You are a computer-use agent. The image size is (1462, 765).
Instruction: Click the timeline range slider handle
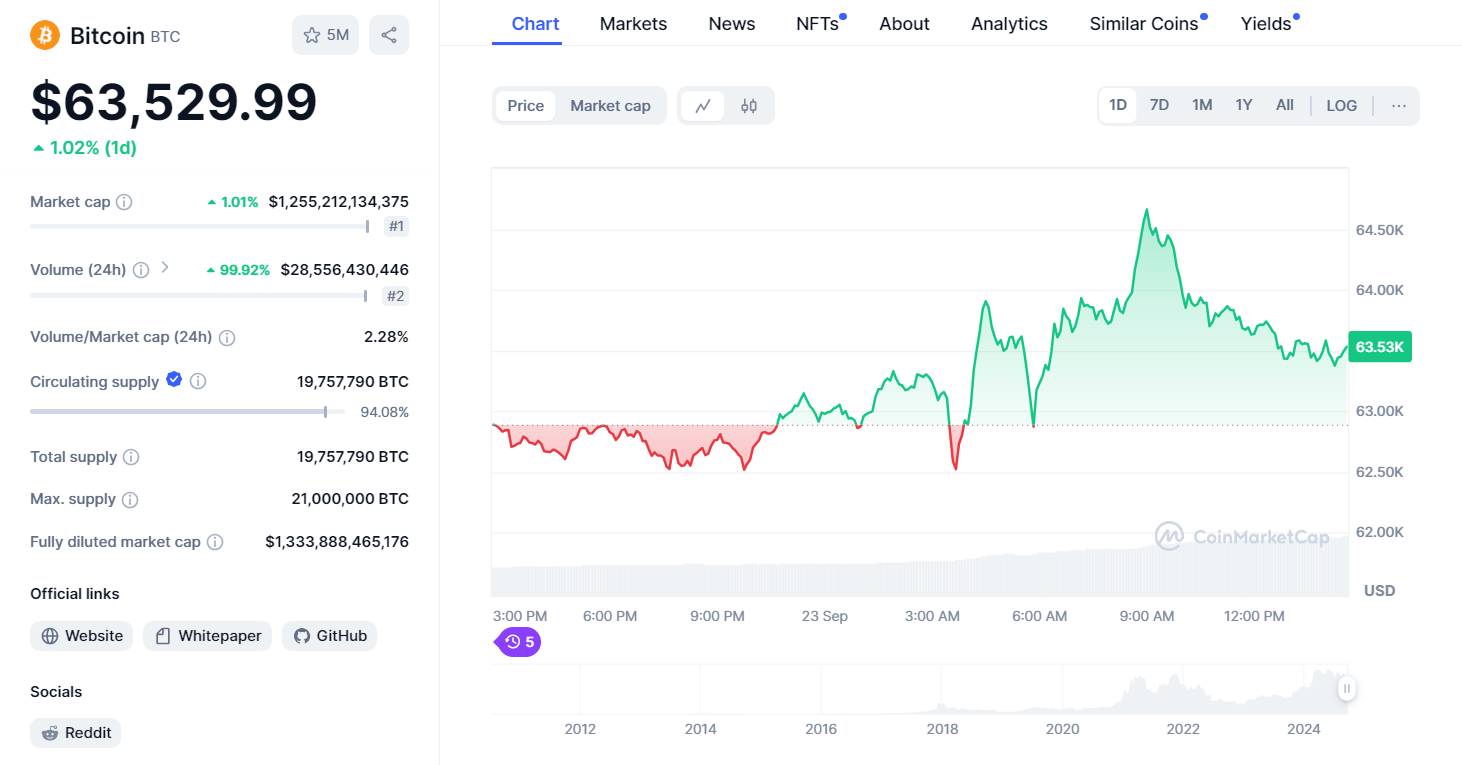coord(1347,688)
